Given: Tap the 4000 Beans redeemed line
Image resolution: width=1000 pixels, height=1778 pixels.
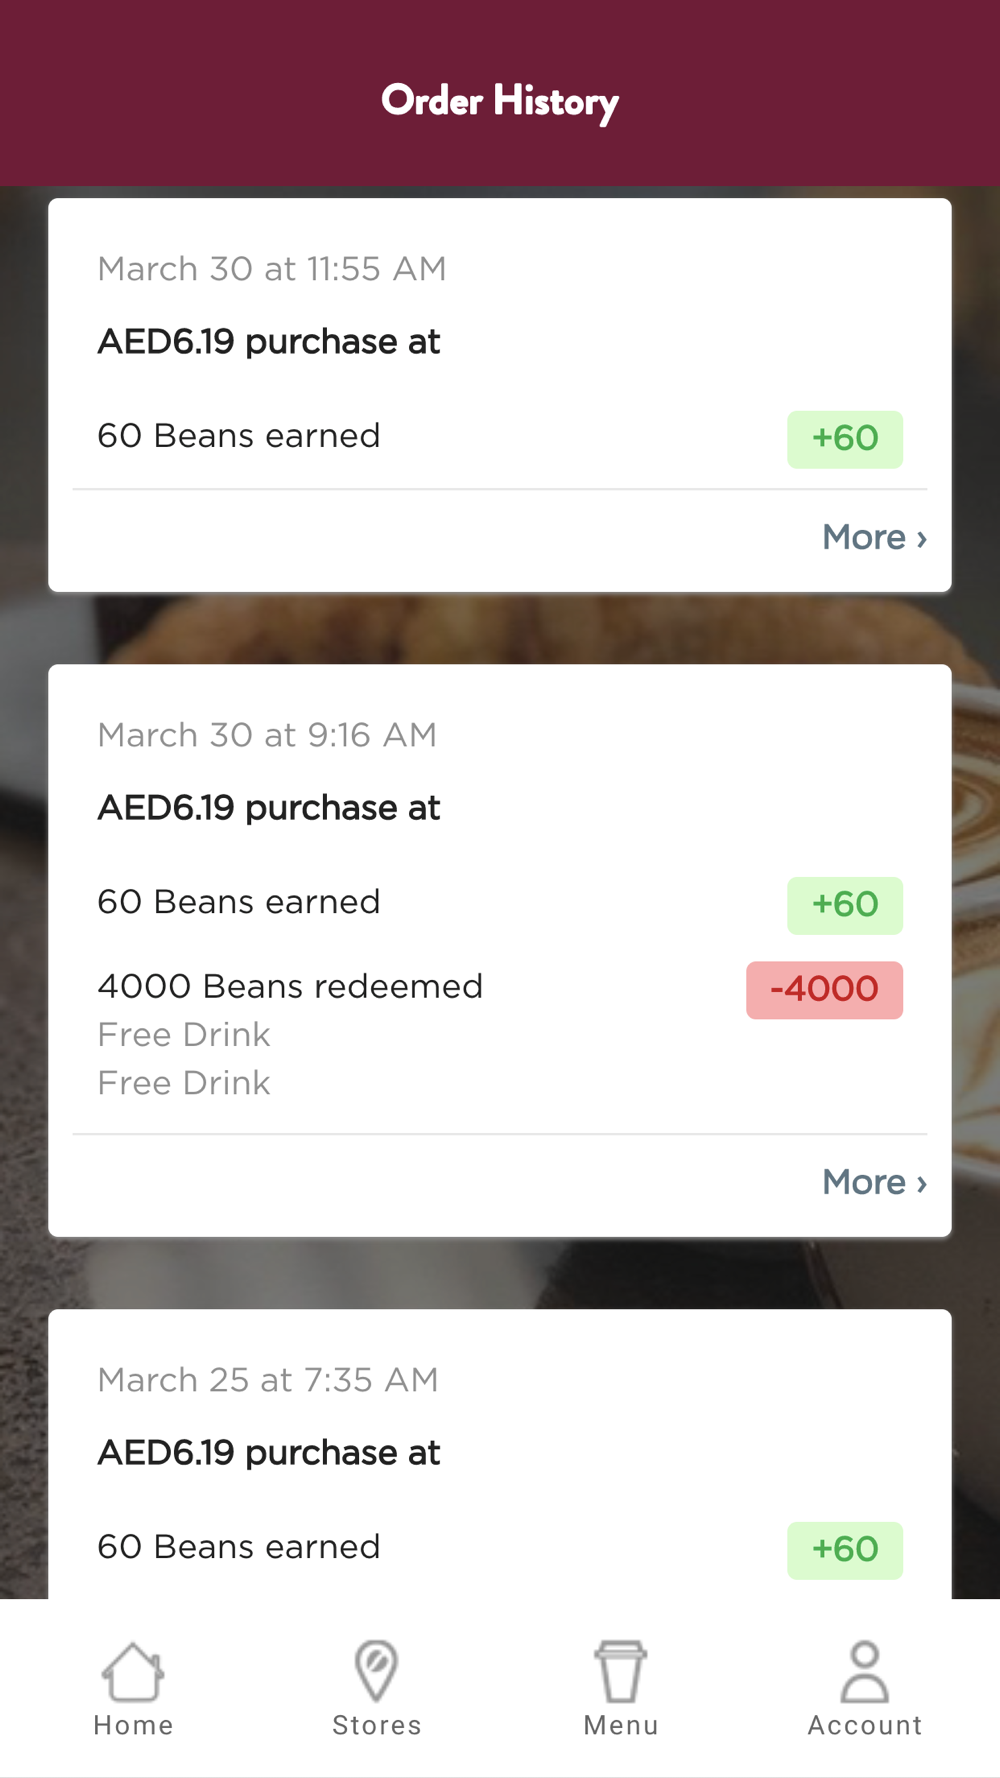Looking at the screenshot, I should click(x=290, y=987).
